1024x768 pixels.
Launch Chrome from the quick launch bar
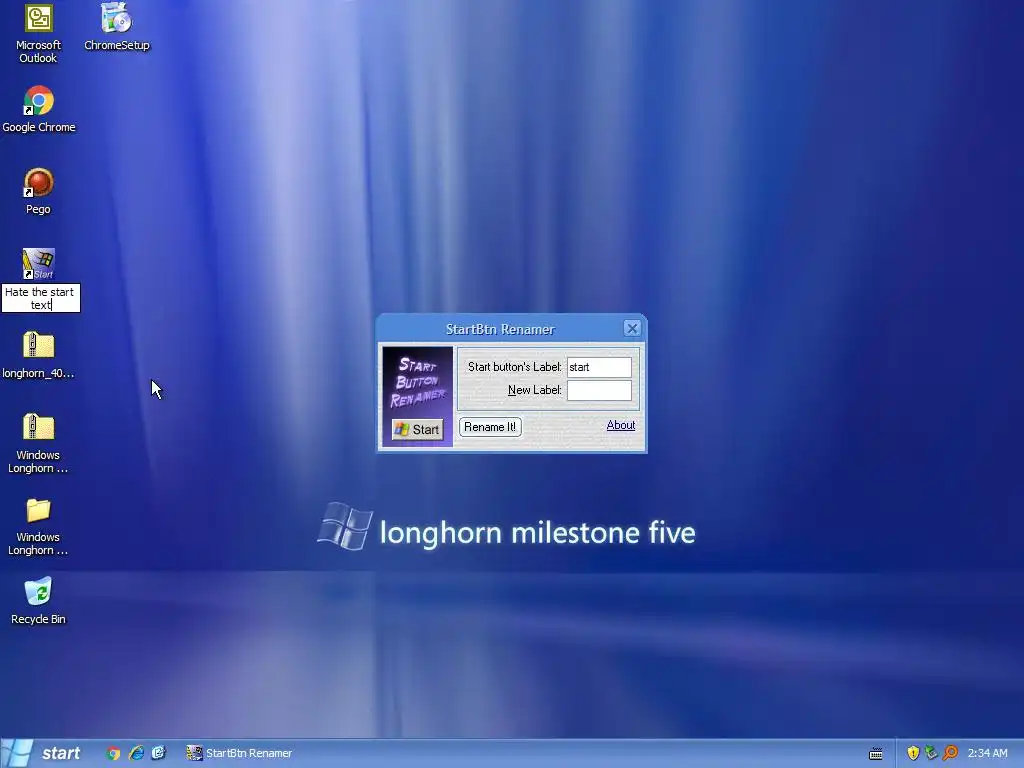point(114,753)
